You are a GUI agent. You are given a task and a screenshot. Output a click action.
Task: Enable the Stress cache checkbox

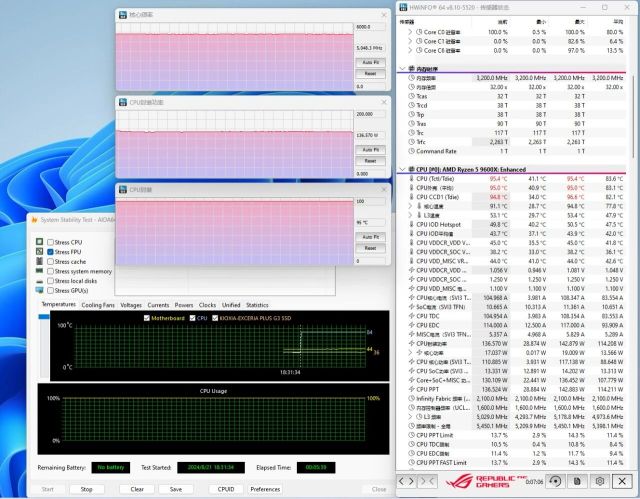tap(50, 262)
